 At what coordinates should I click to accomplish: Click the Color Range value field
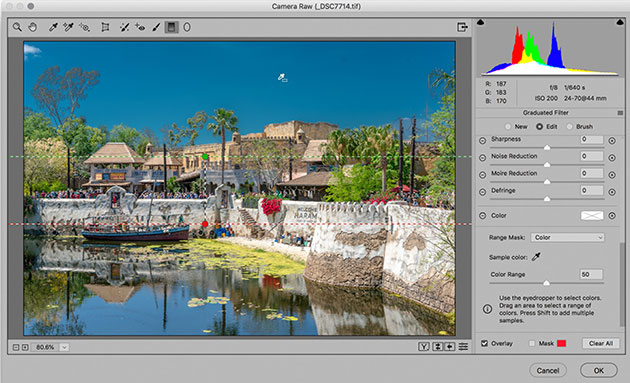(591, 274)
